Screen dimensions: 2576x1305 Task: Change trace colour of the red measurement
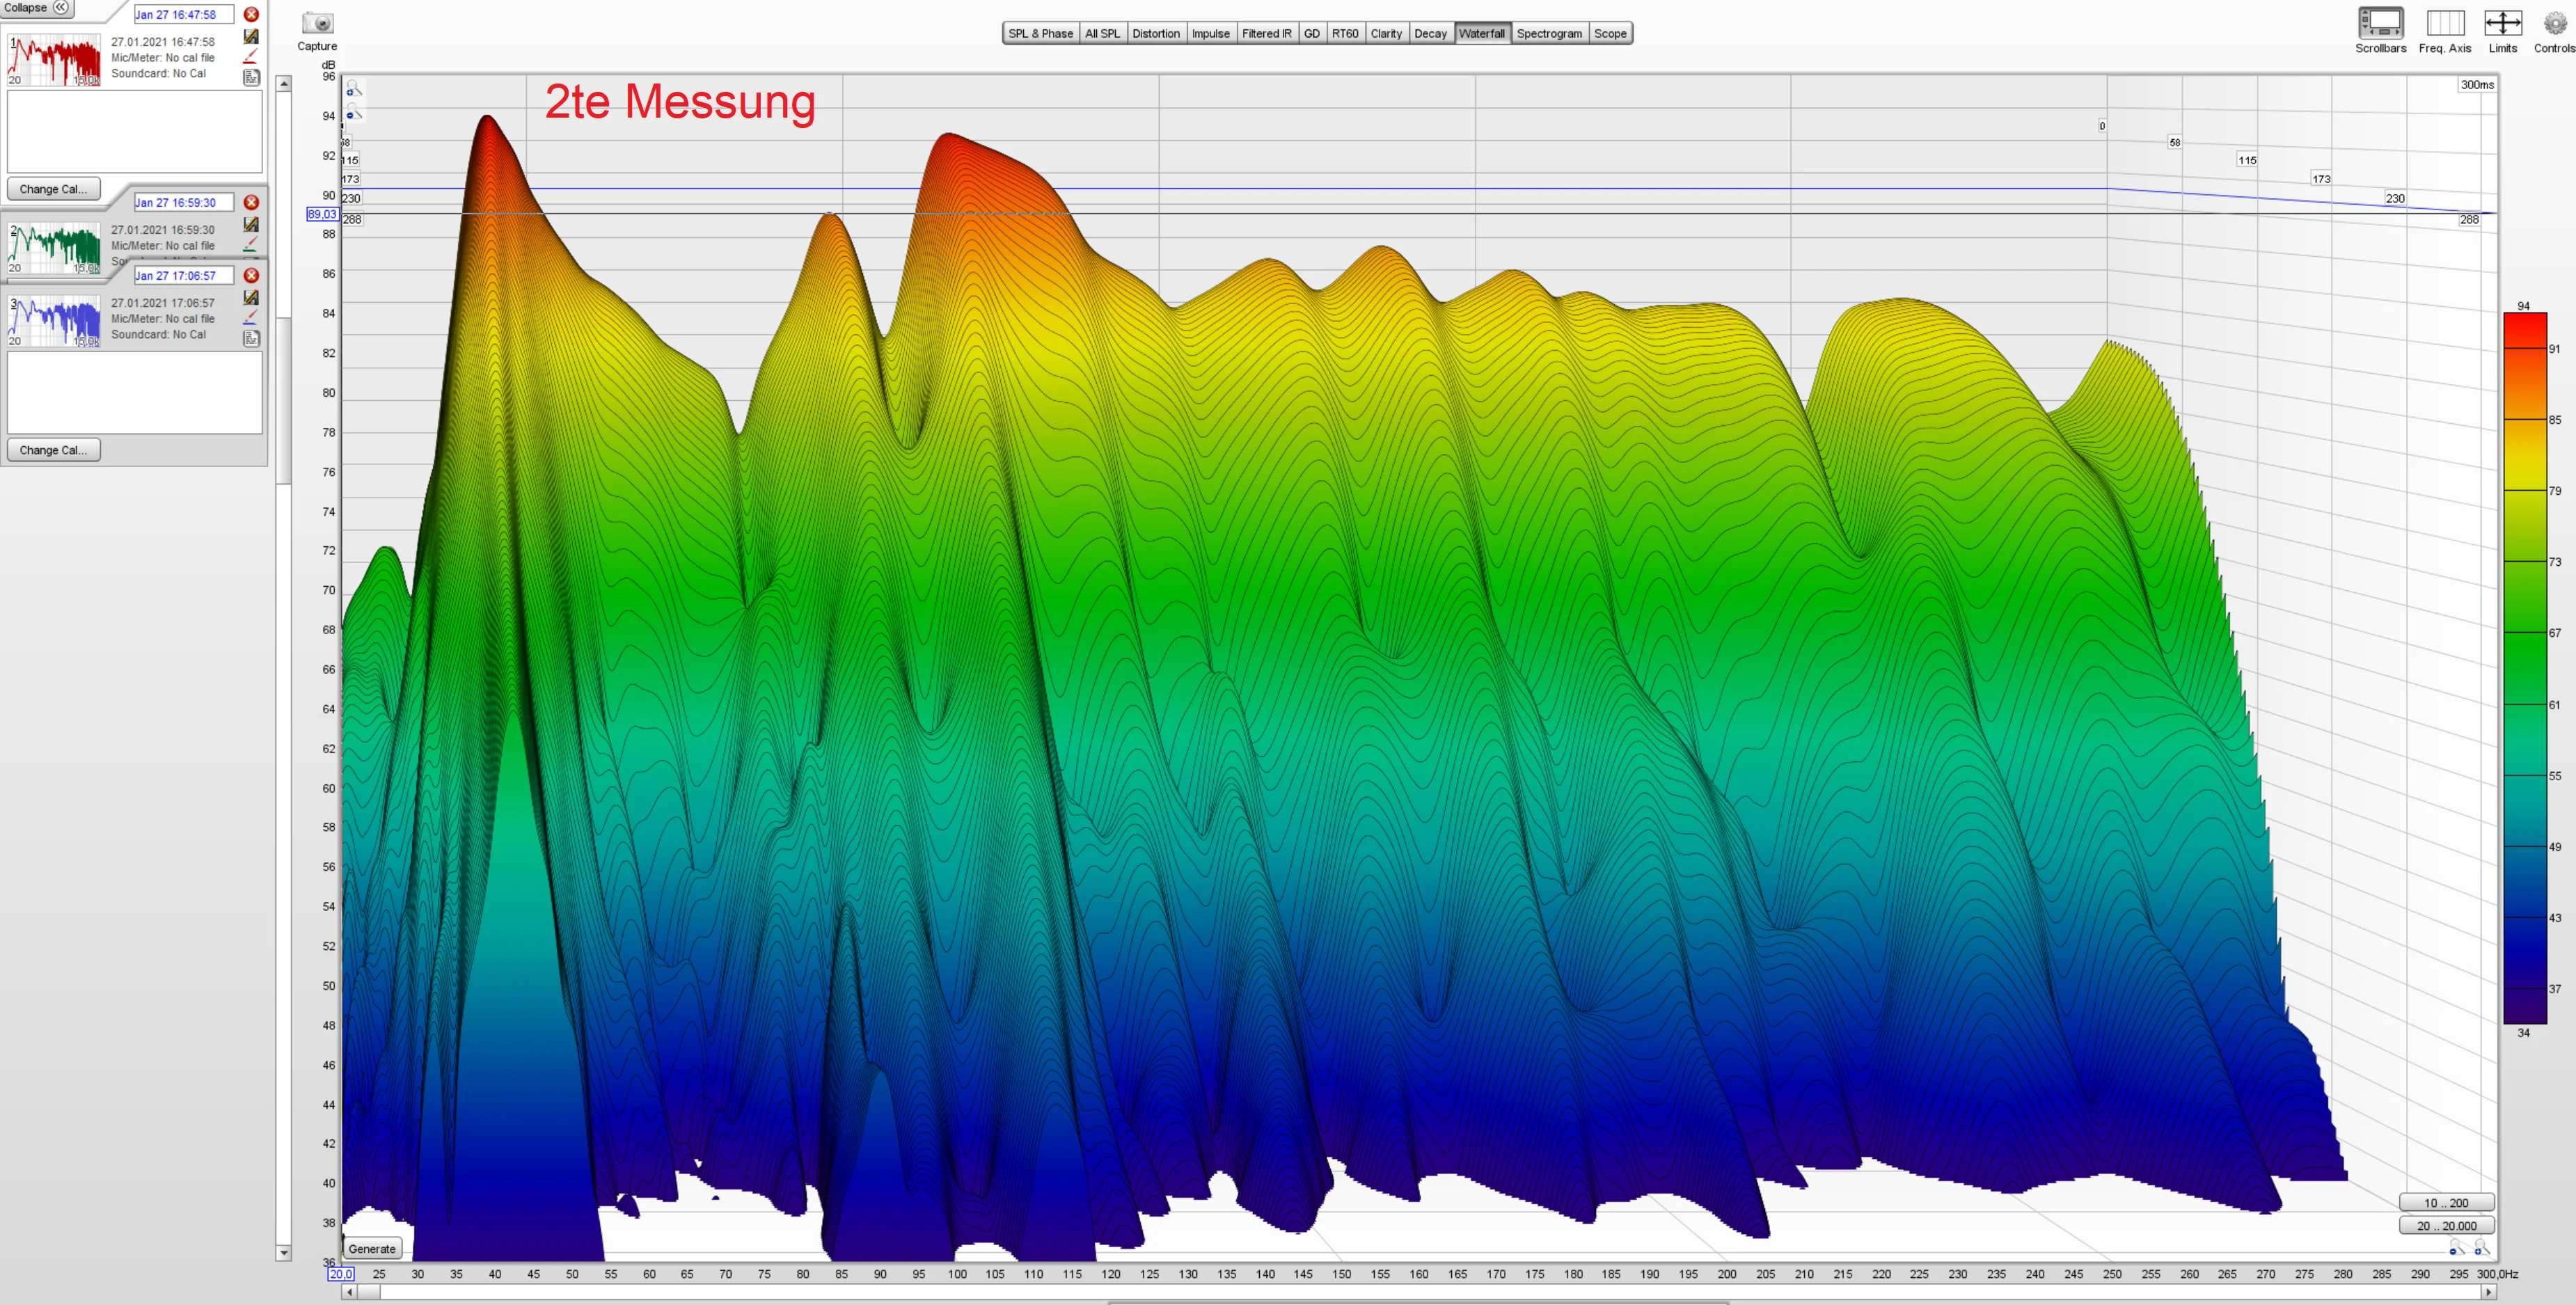251,56
